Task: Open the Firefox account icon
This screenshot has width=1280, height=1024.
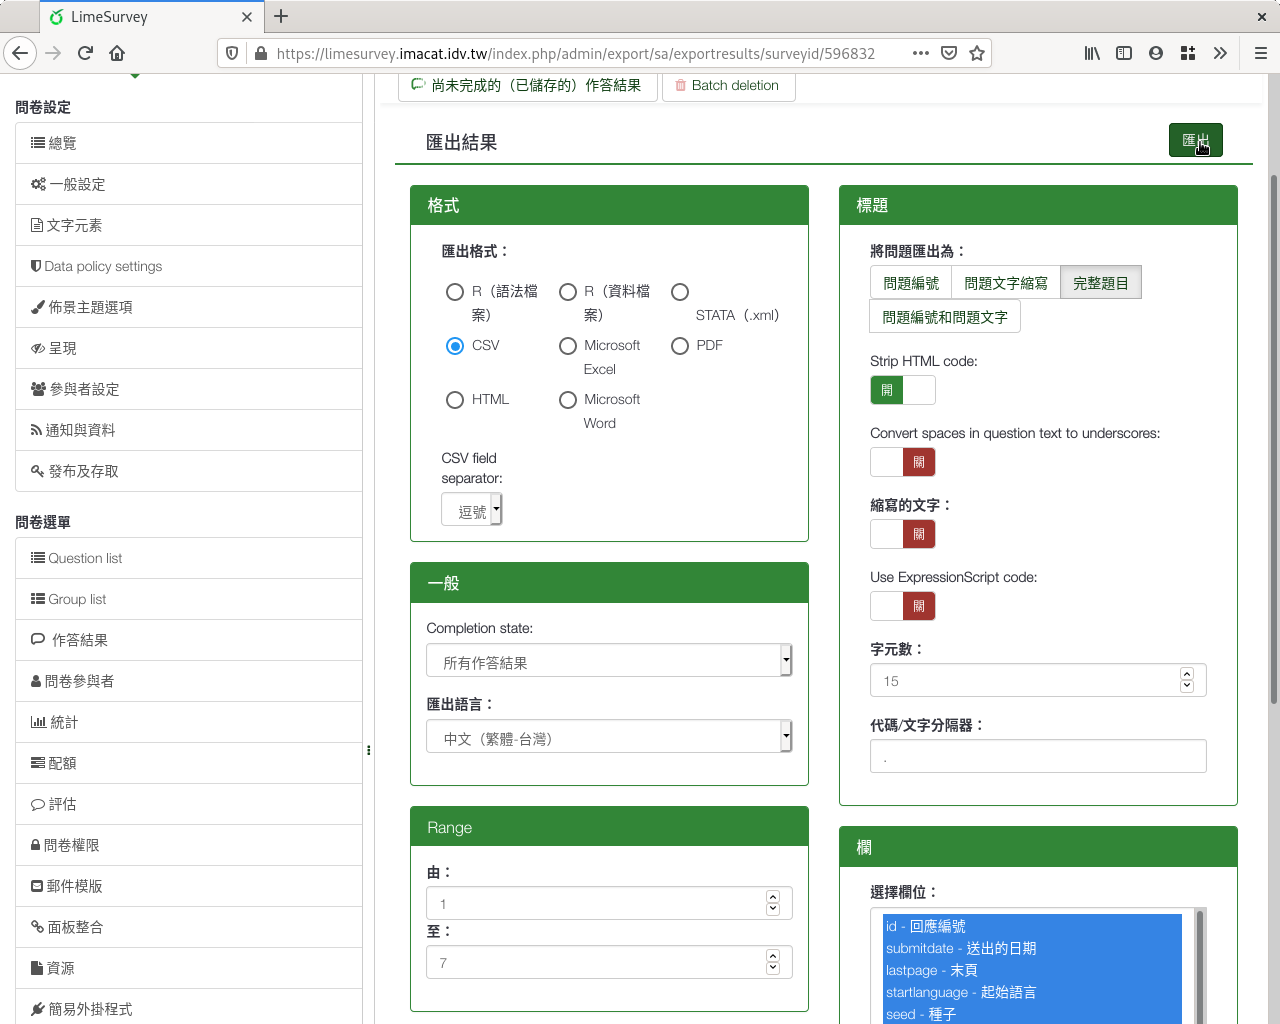Action: [1156, 53]
